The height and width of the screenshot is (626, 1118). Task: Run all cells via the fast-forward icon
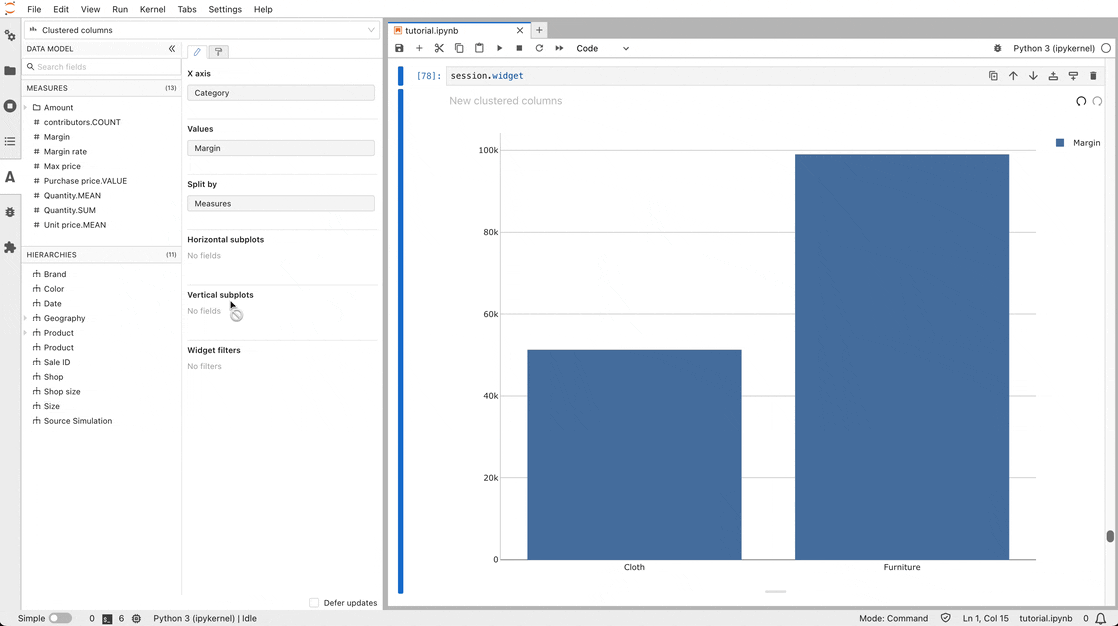559,48
